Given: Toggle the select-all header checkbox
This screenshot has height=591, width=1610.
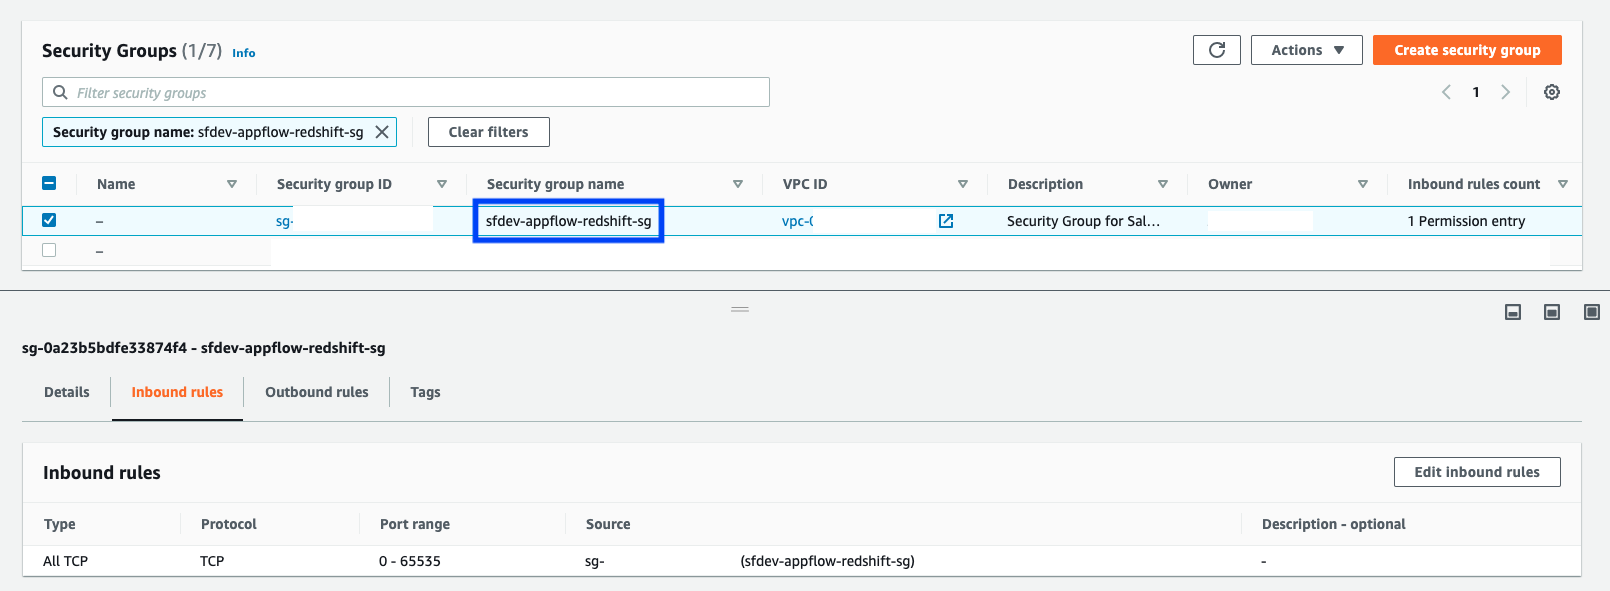Looking at the screenshot, I should click(49, 183).
